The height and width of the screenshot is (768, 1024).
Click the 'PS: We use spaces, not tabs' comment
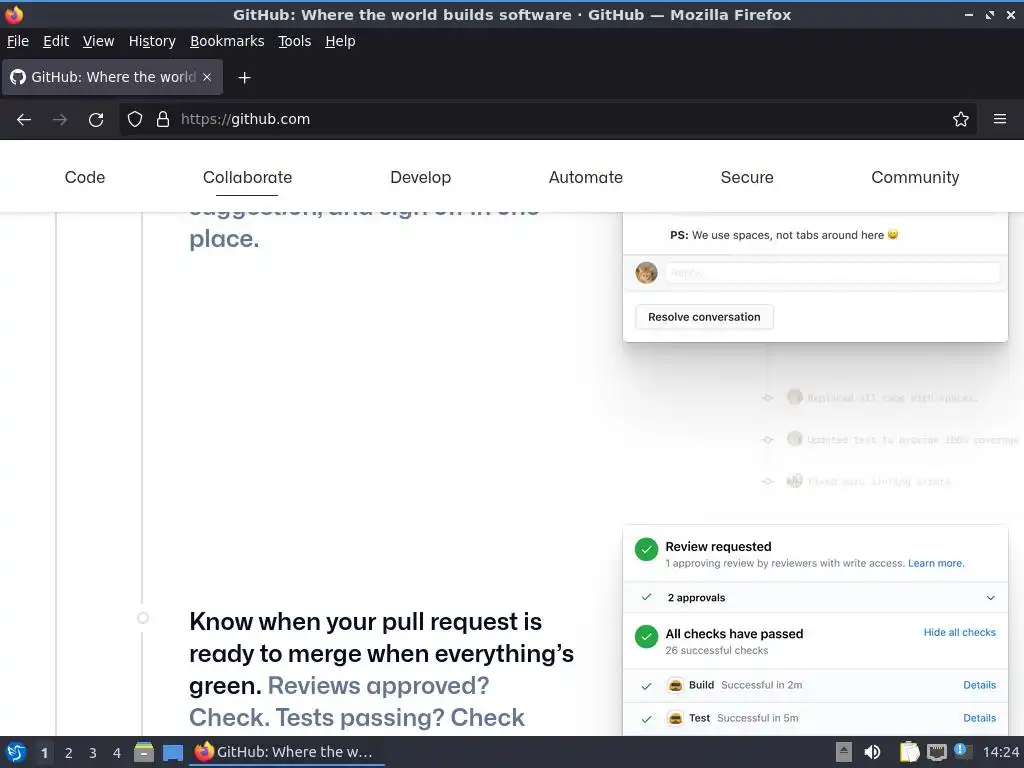coord(784,235)
